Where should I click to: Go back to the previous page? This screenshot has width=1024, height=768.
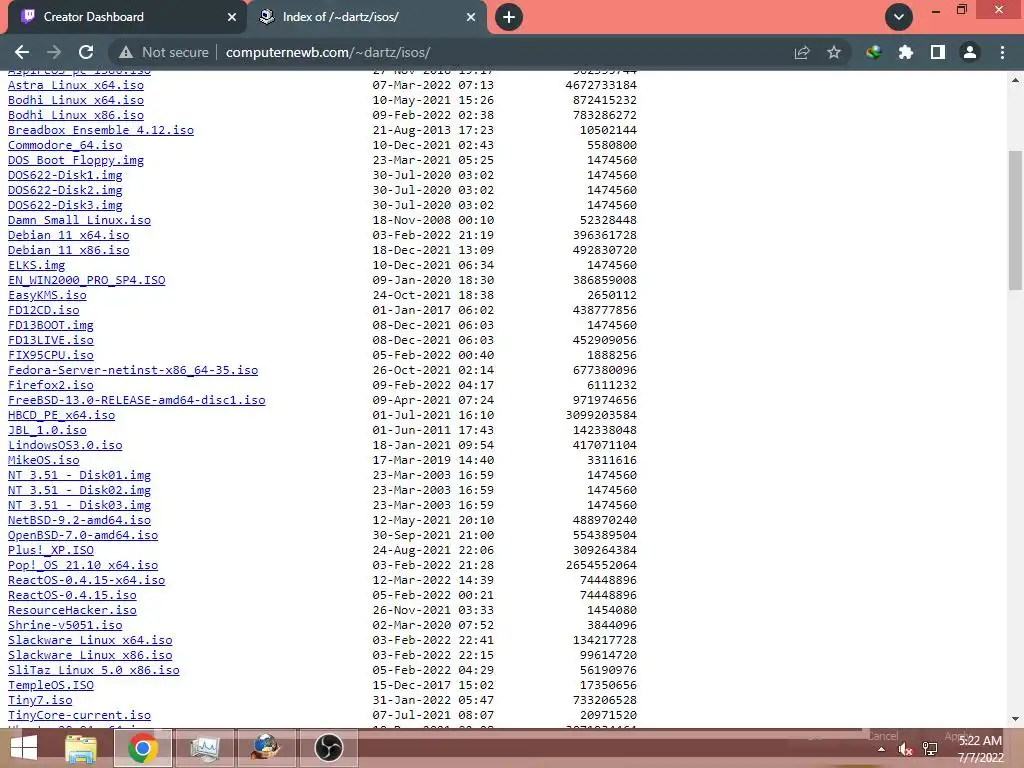tap(22, 52)
